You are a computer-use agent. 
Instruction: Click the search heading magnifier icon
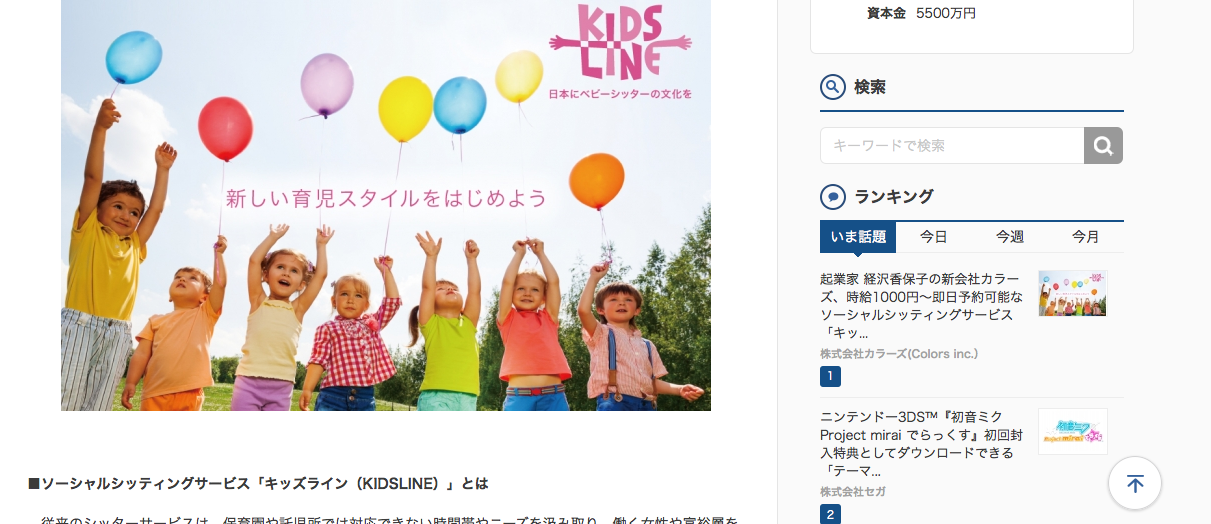tap(833, 87)
